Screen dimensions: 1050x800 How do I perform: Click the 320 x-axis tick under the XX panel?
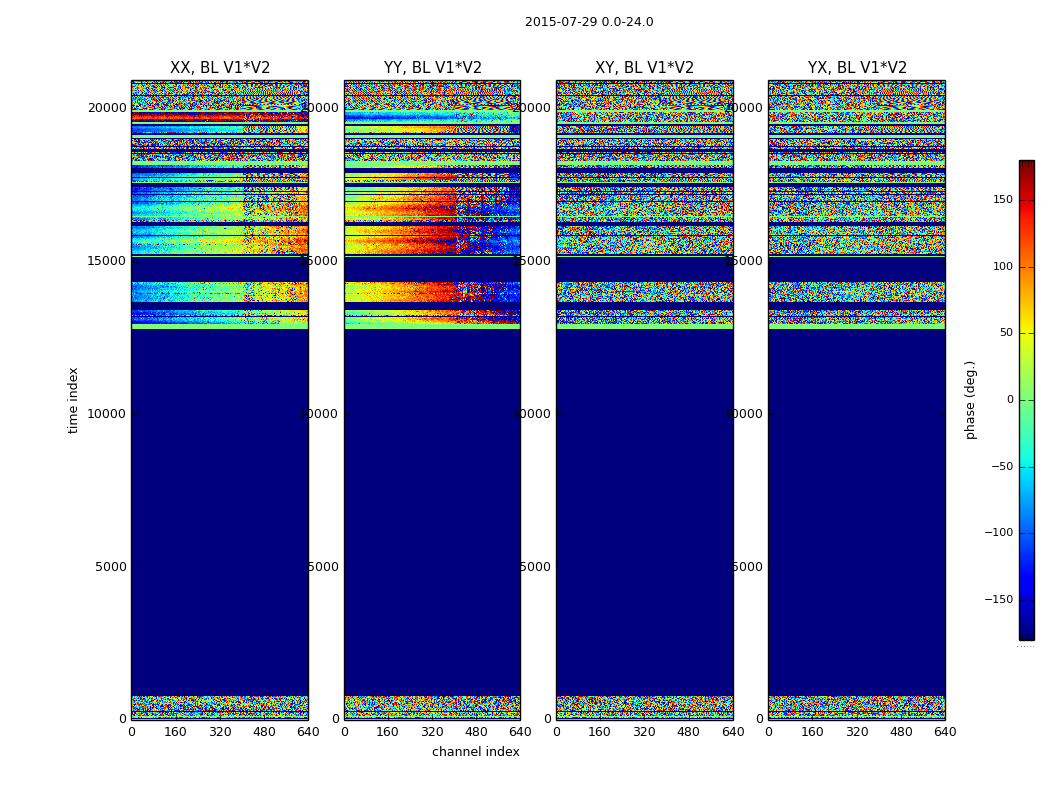(x=220, y=732)
